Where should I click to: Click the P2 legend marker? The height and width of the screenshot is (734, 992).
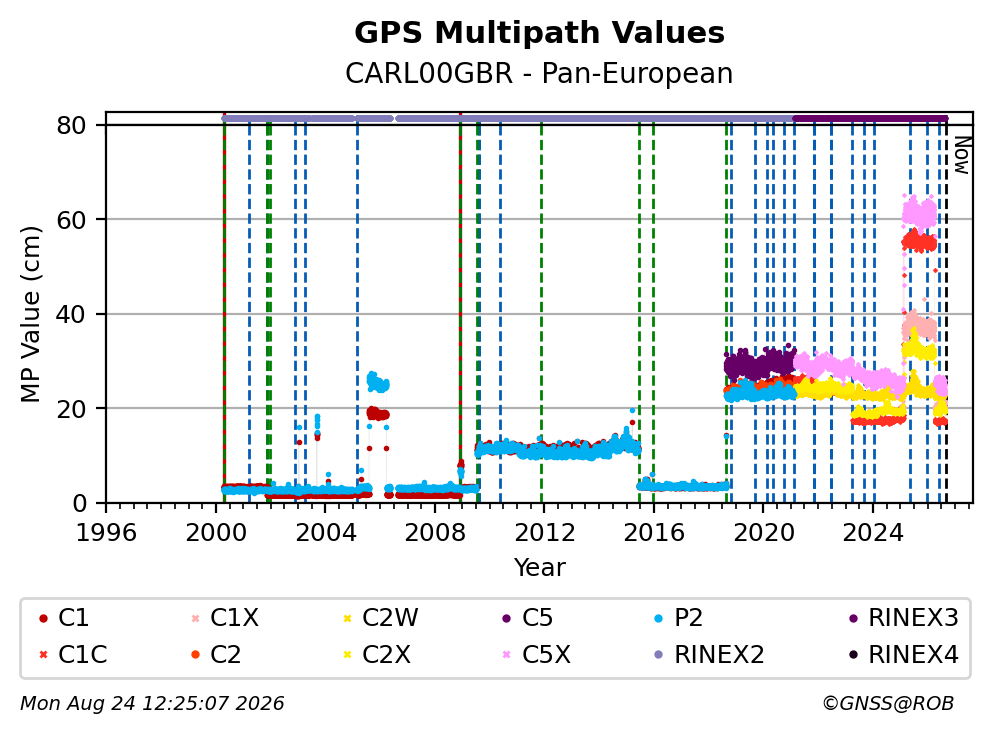659,618
